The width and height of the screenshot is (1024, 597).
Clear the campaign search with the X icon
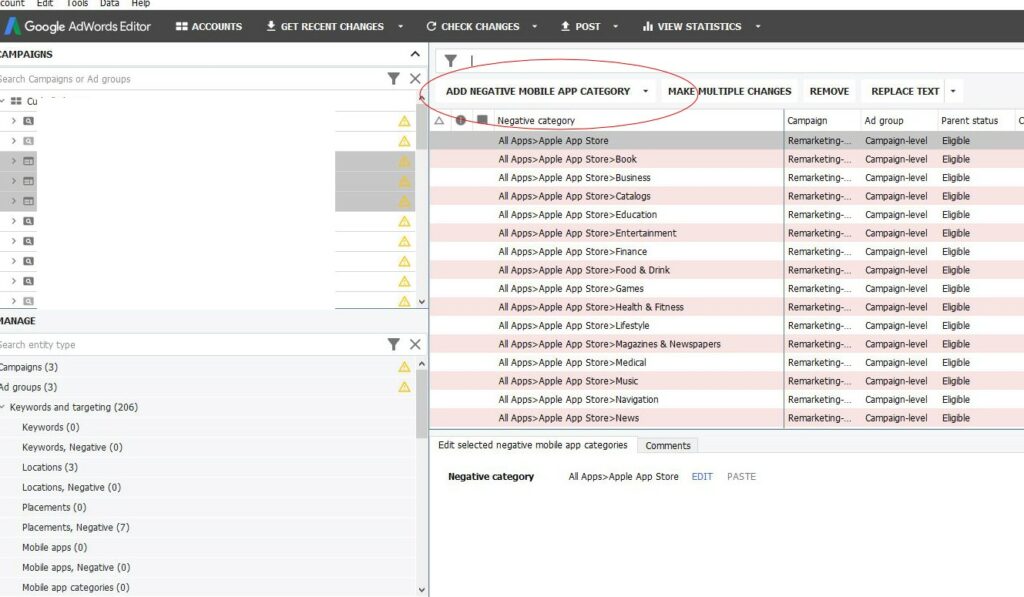point(415,79)
